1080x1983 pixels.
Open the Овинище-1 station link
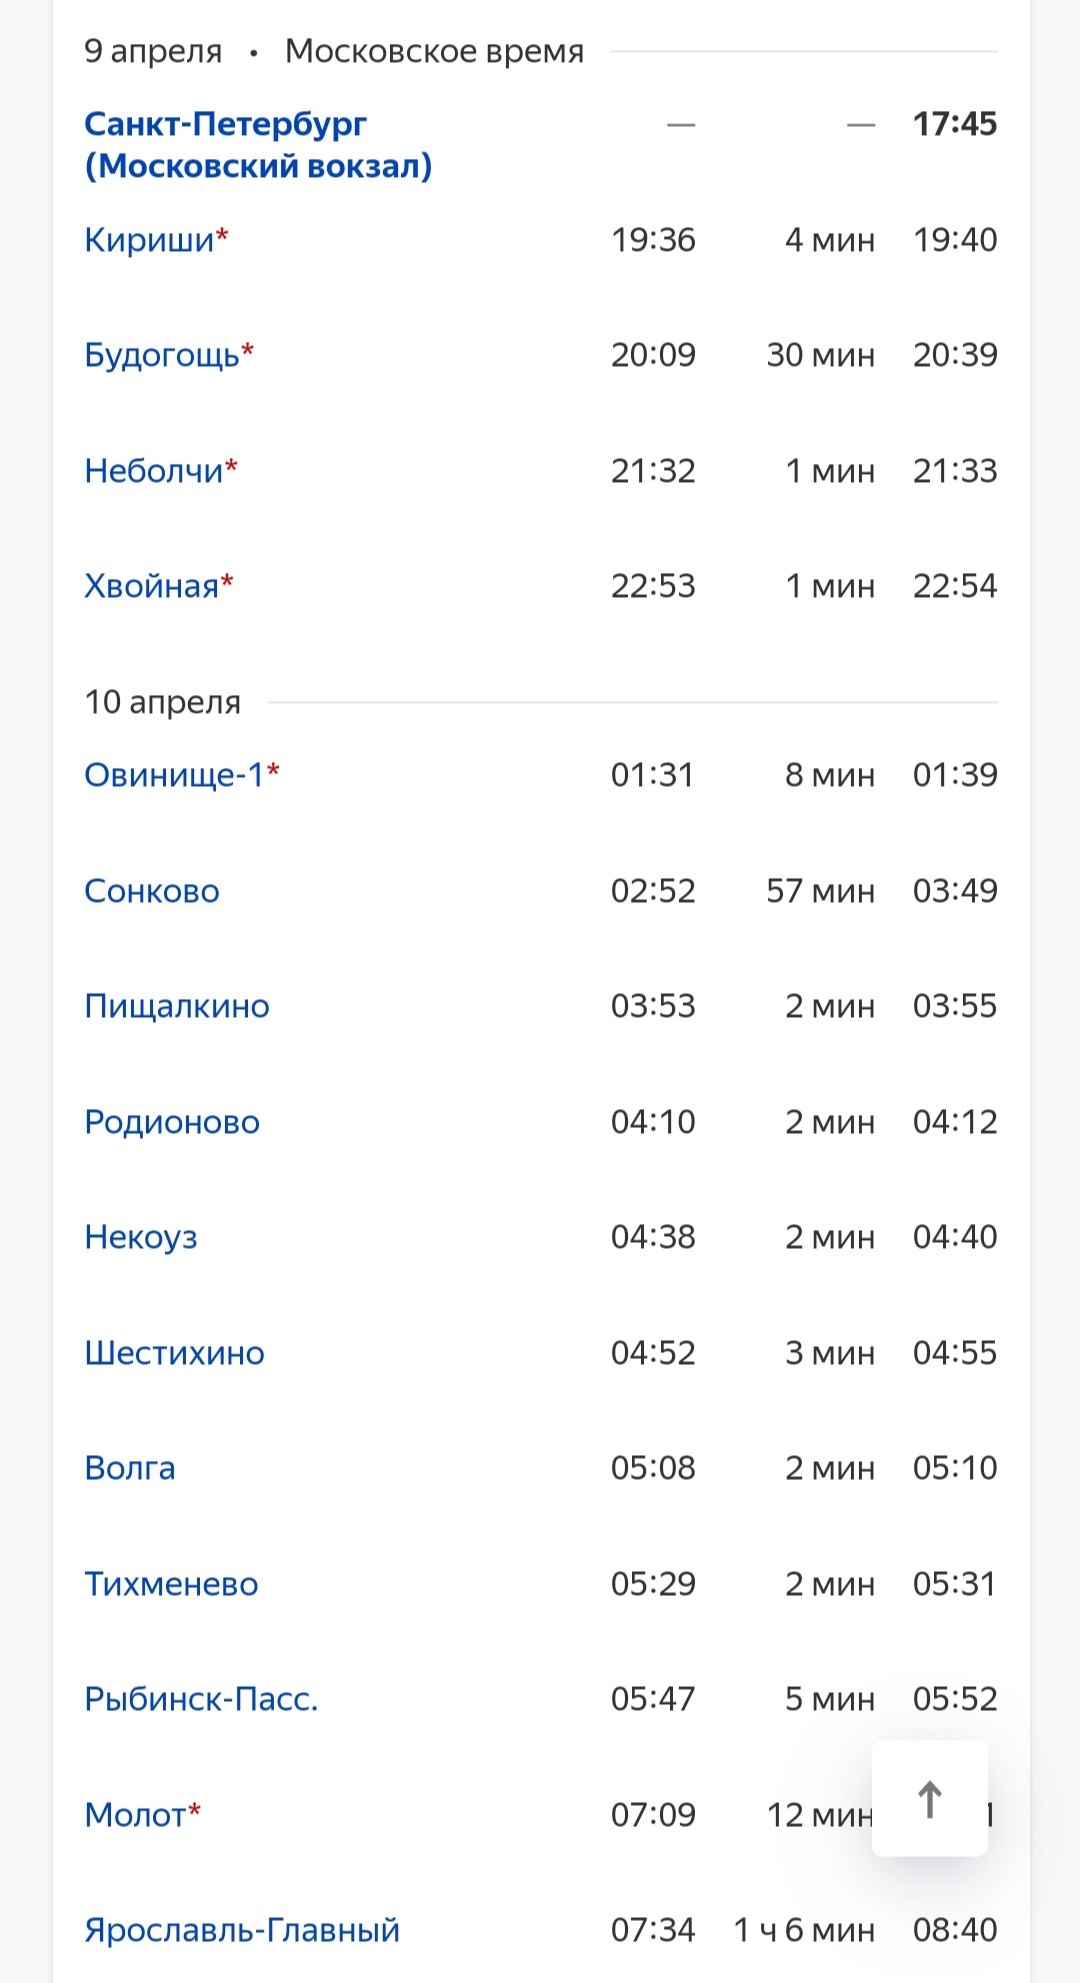point(174,775)
